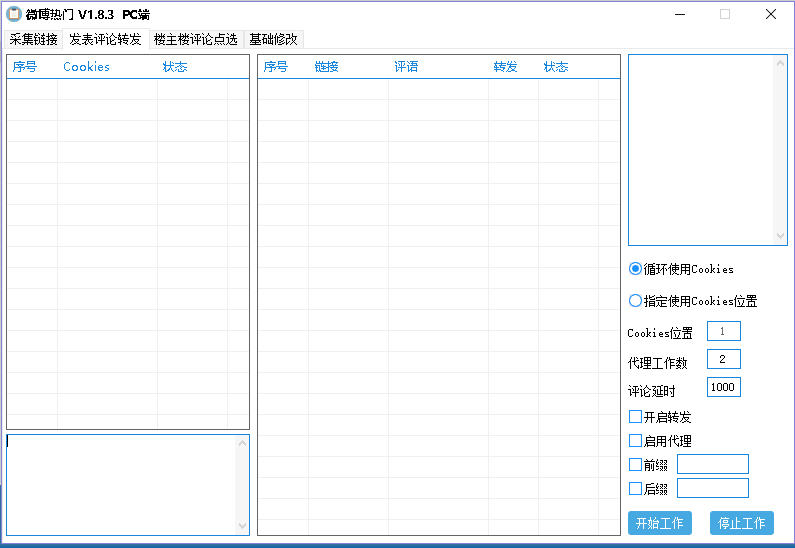The height and width of the screenshot is (548, 795).
Task: Enable the 开启转发 checkbox
Action: click(635, 417)
